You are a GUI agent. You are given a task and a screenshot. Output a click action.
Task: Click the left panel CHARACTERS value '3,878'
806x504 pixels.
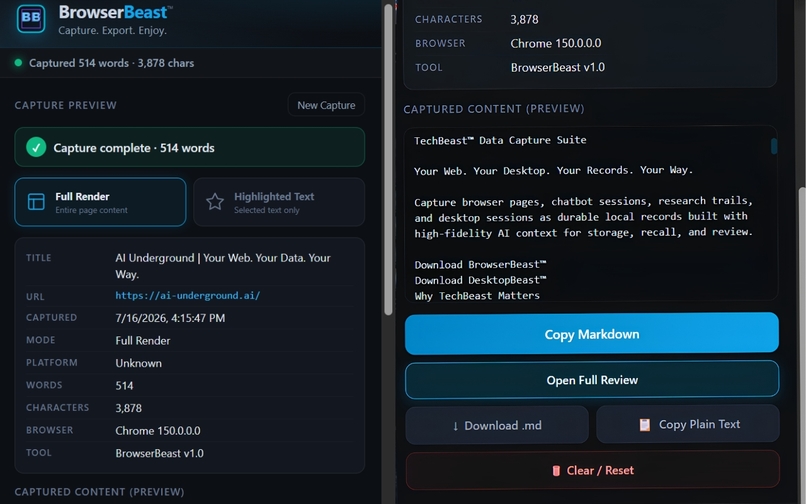point(129,408)
